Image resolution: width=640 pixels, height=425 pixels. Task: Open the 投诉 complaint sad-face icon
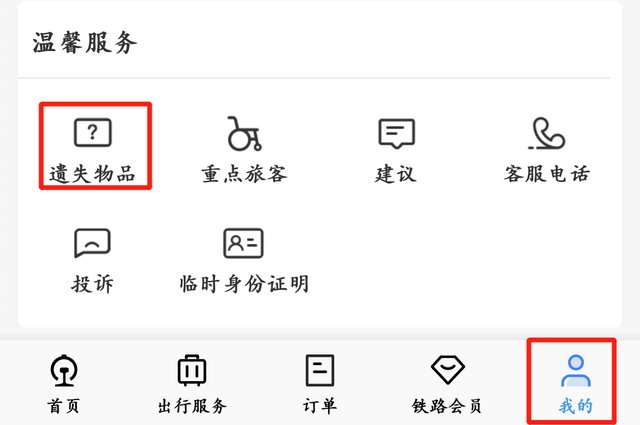(x=92, y=243)
